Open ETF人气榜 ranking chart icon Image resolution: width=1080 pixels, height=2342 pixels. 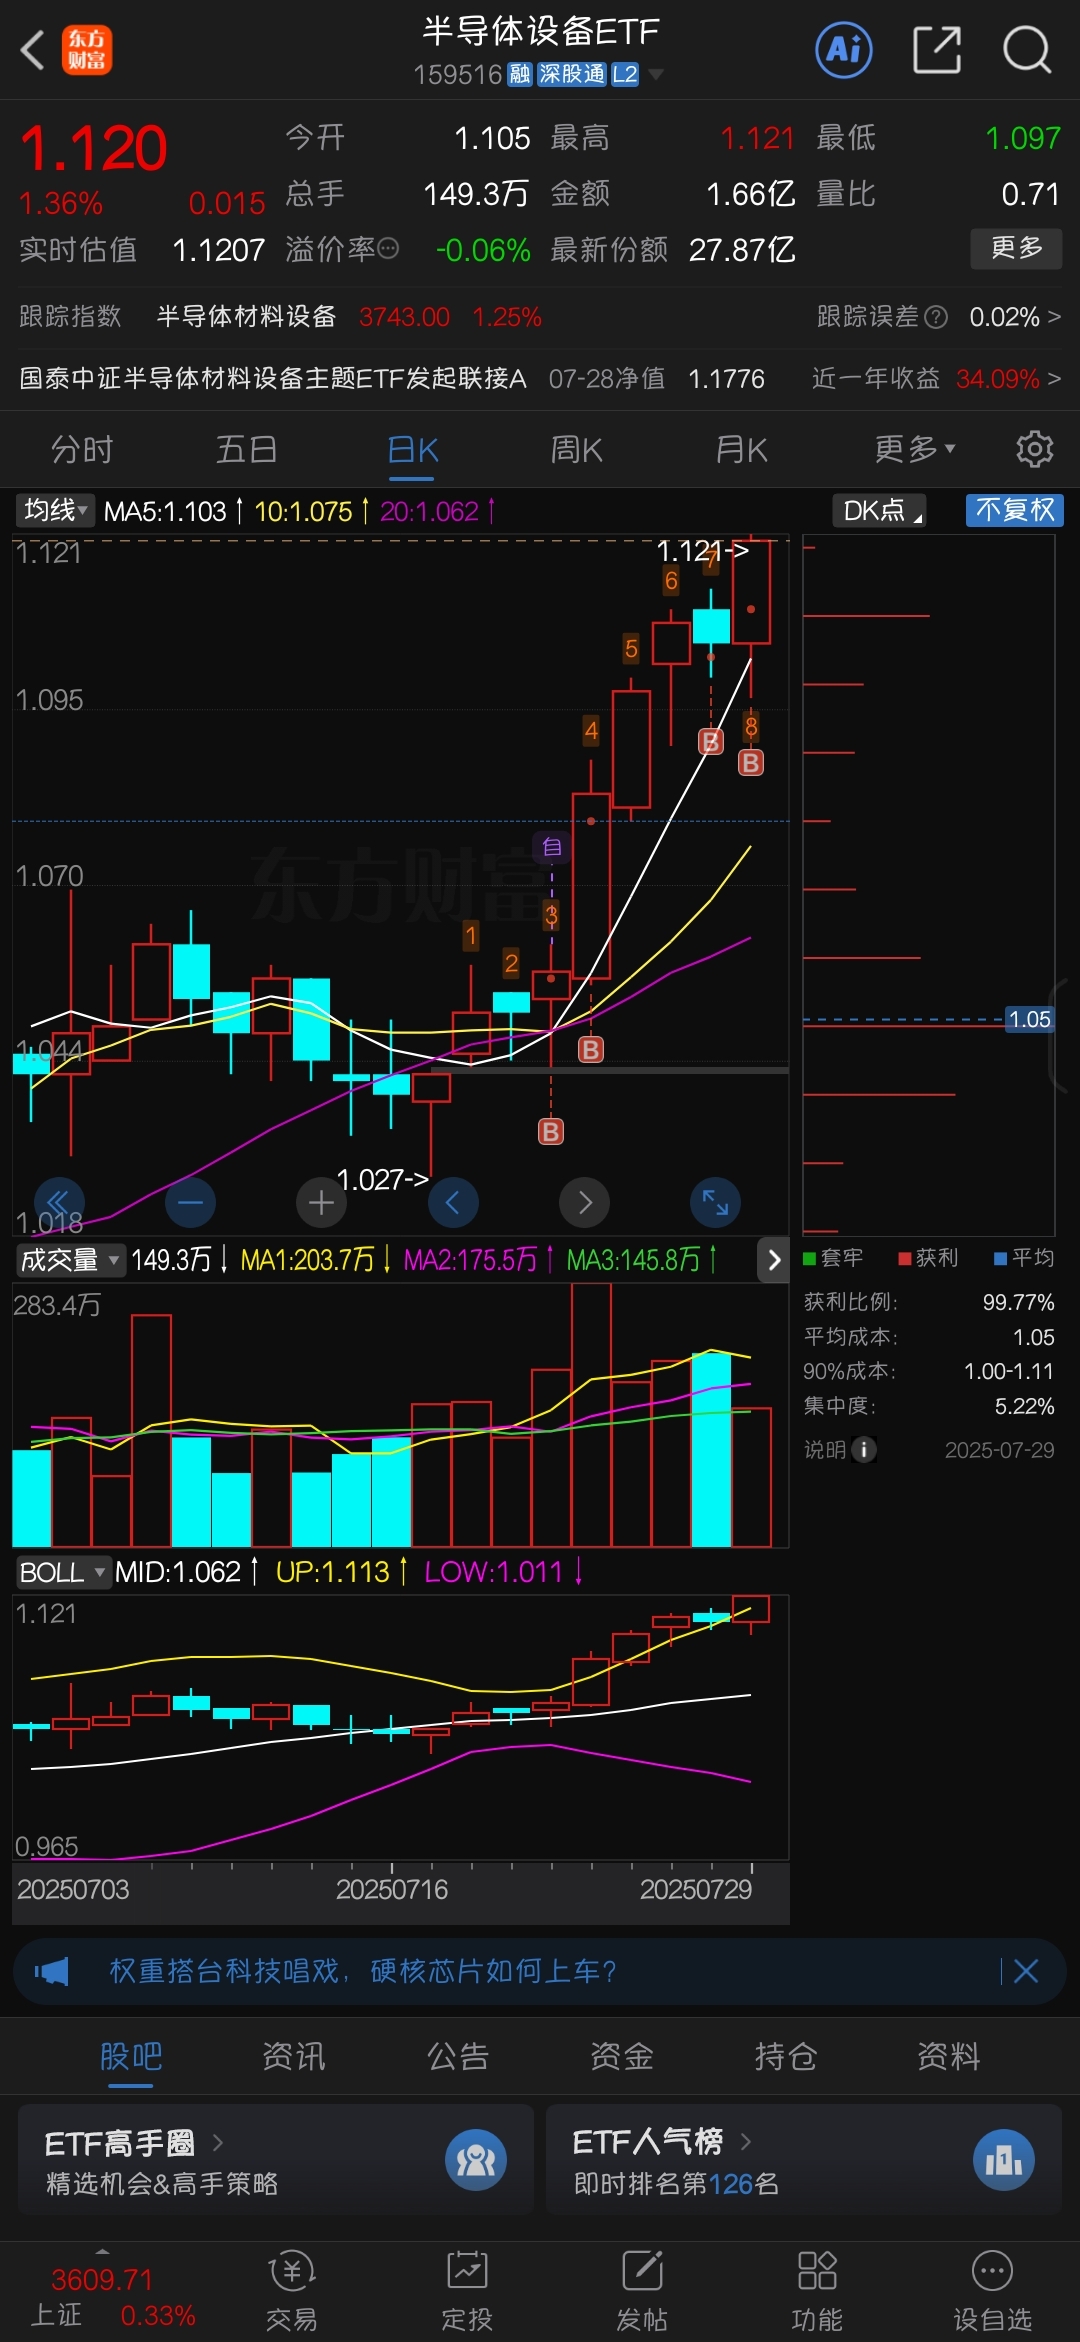click(x=1003, y=2160)
